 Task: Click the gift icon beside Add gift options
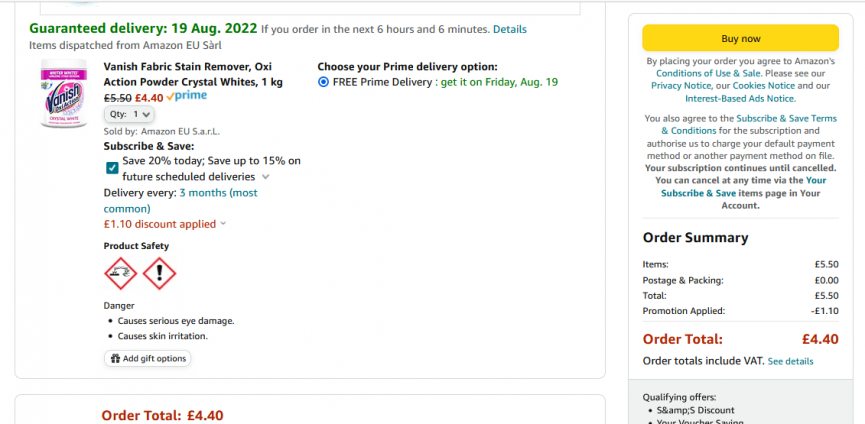coord(115,358)
